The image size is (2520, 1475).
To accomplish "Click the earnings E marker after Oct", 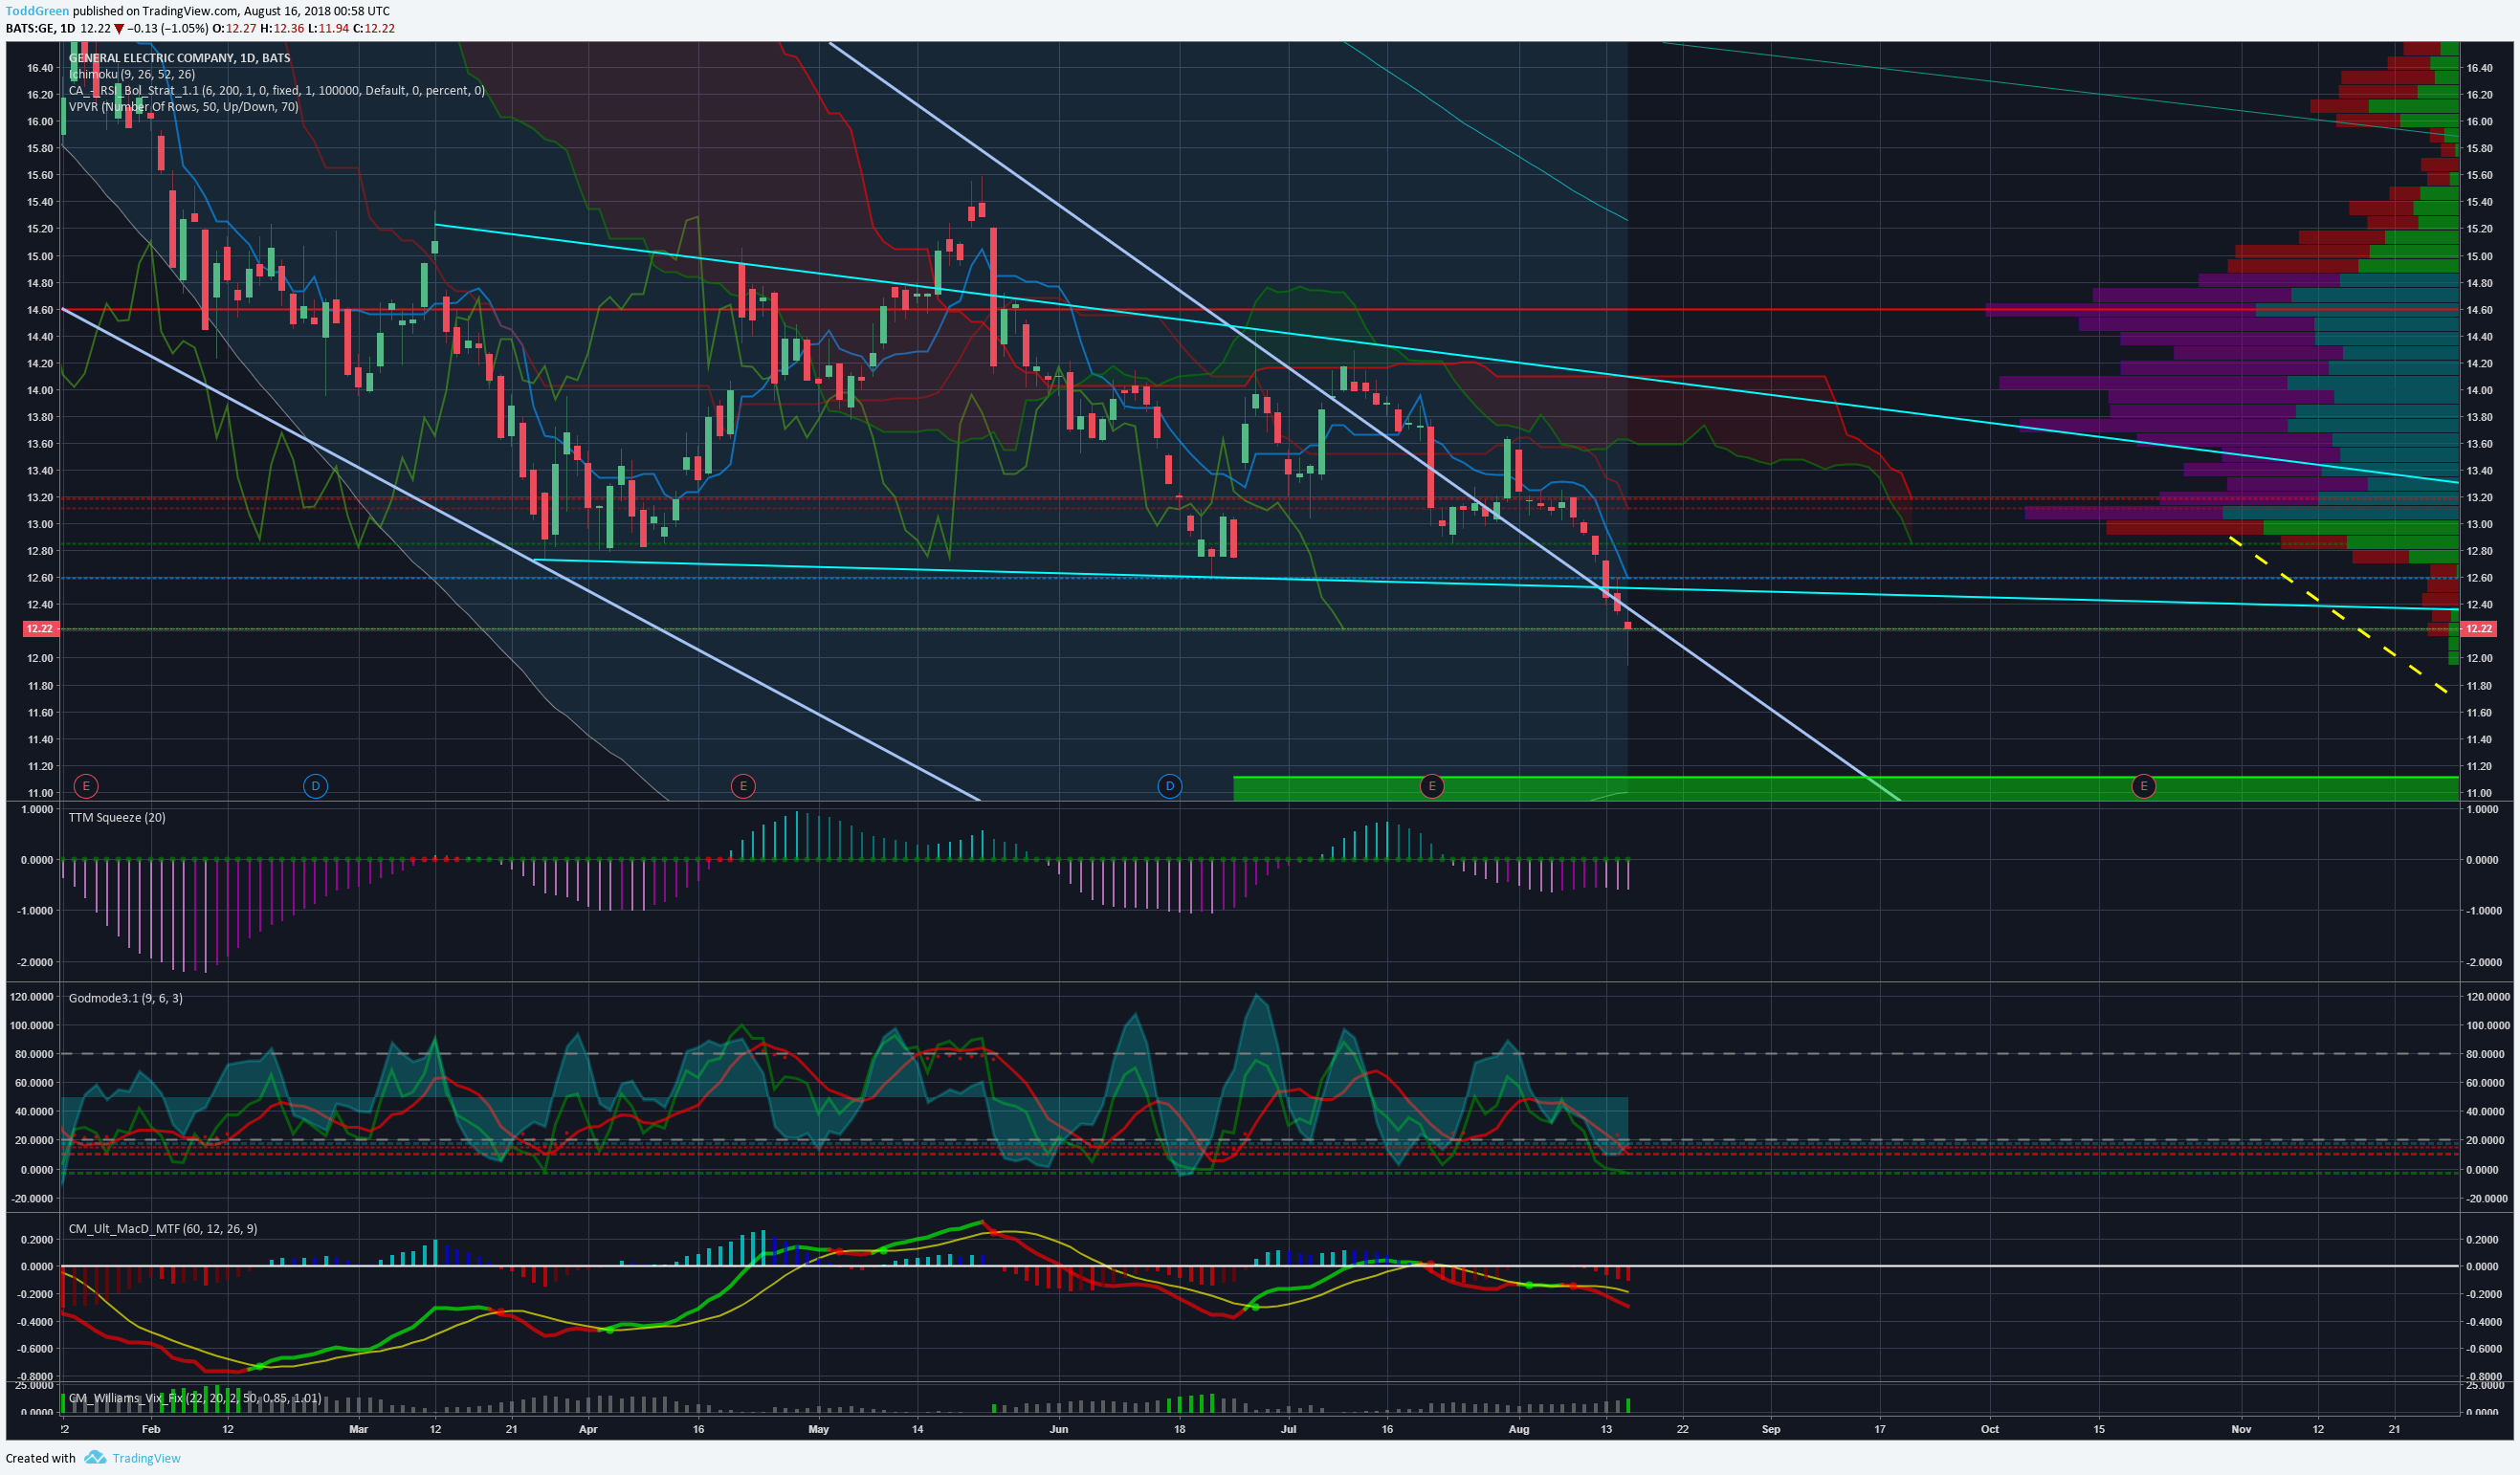I will point(2143,786).
